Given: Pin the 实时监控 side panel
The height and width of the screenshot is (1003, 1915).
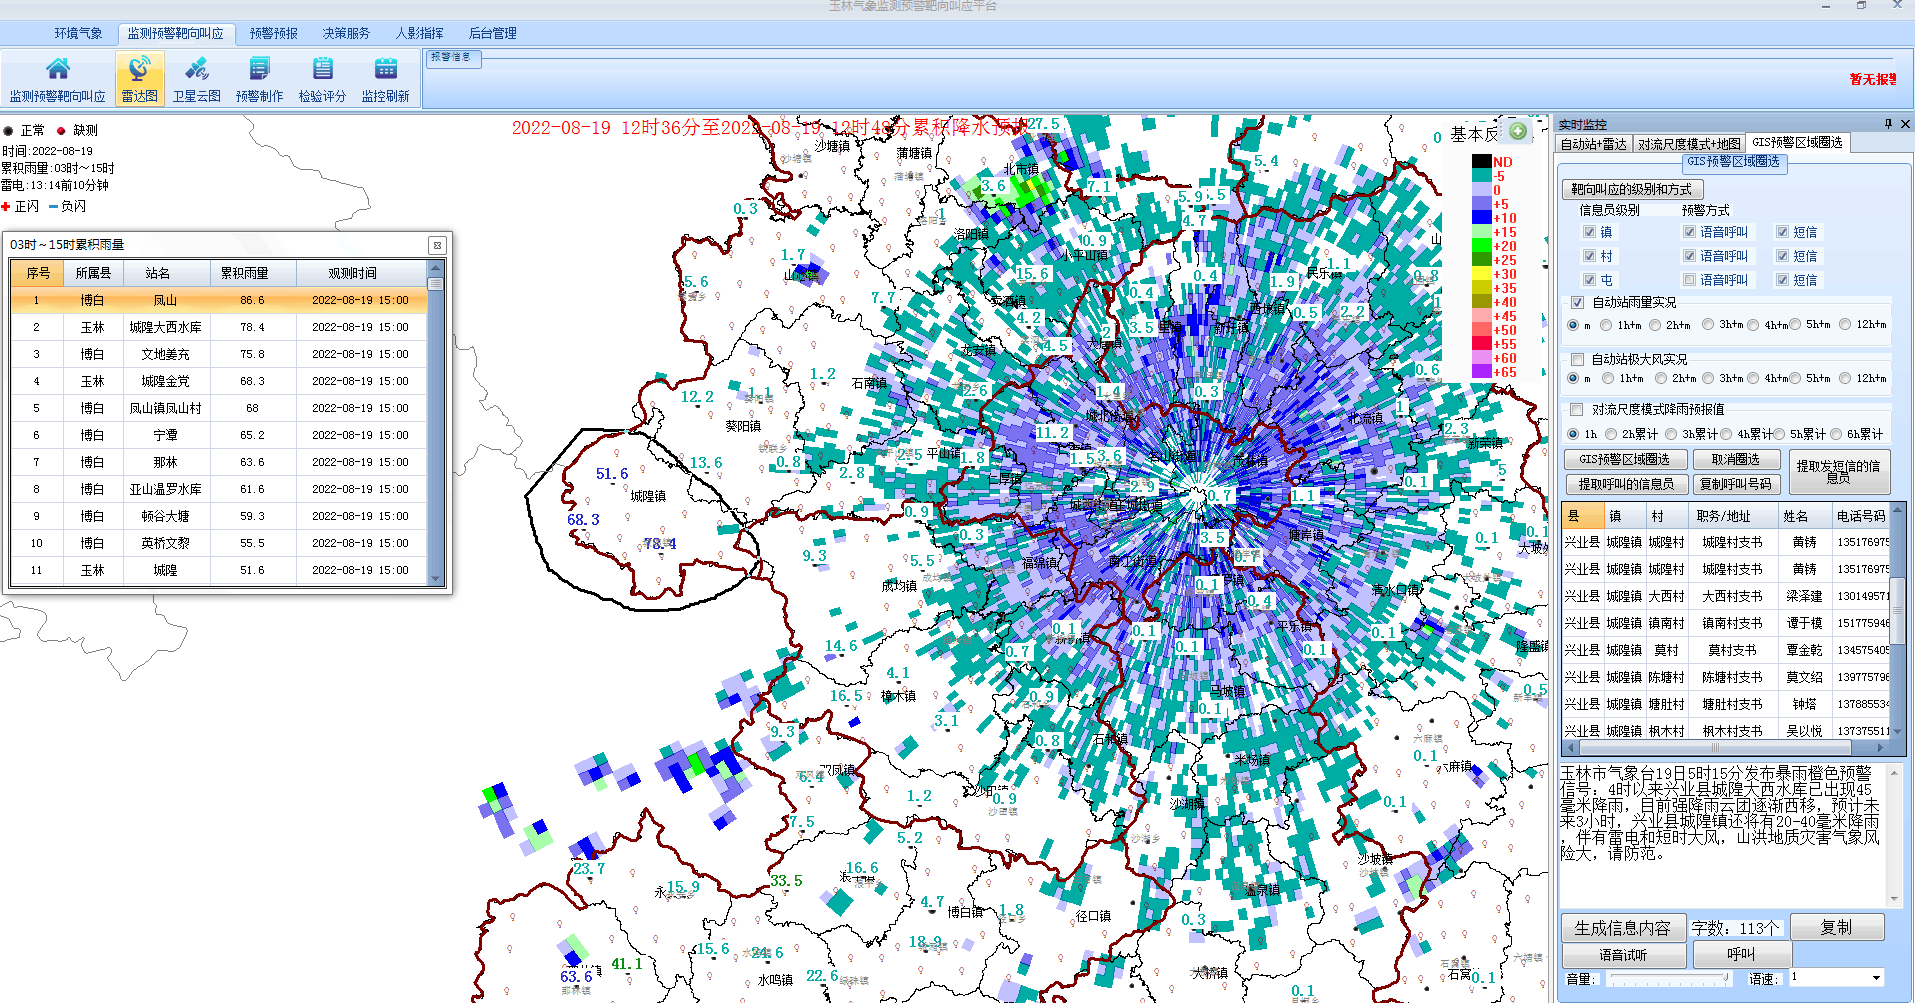Looking at the screenshot, I should tap(1888, 124).
